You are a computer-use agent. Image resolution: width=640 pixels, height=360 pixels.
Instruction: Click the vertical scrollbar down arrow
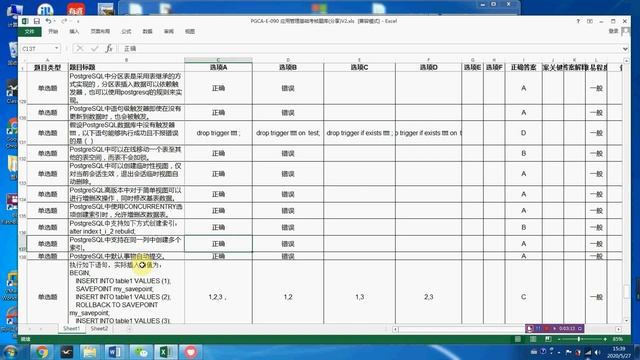627,321
